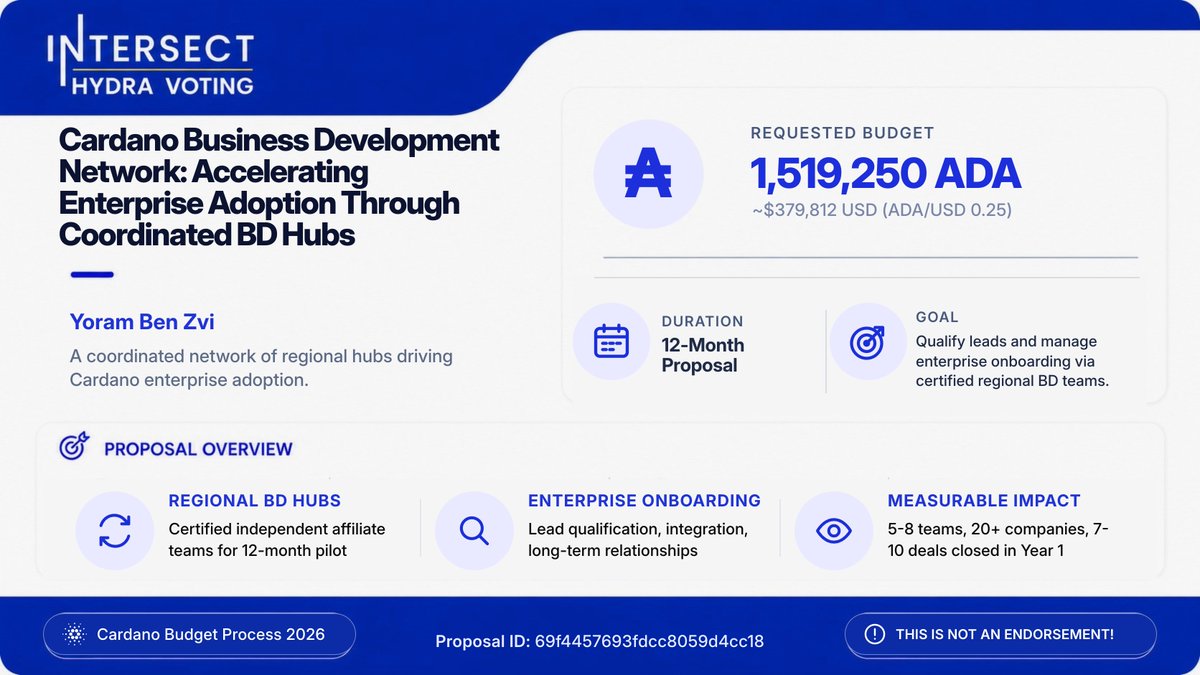
Task: Click the DURATION label
Action: [x=702, y=321]
